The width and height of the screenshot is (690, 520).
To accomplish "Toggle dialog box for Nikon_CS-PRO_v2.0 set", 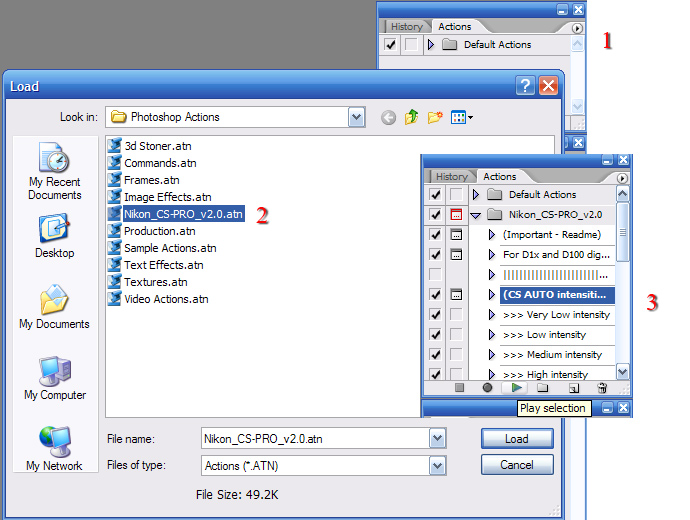I will click(x=456, y=215).
